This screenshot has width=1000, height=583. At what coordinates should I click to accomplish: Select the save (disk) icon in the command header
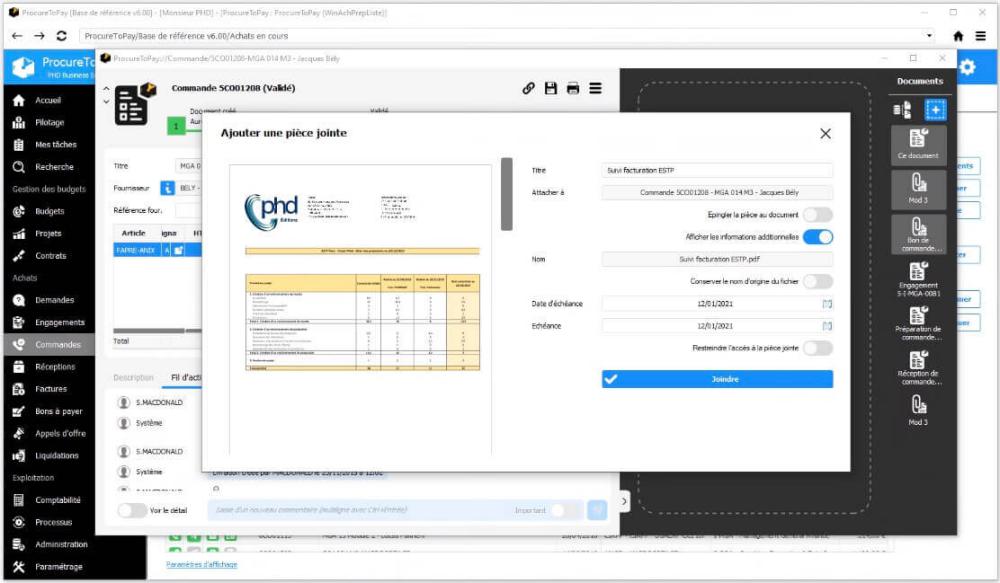[551, 90]
